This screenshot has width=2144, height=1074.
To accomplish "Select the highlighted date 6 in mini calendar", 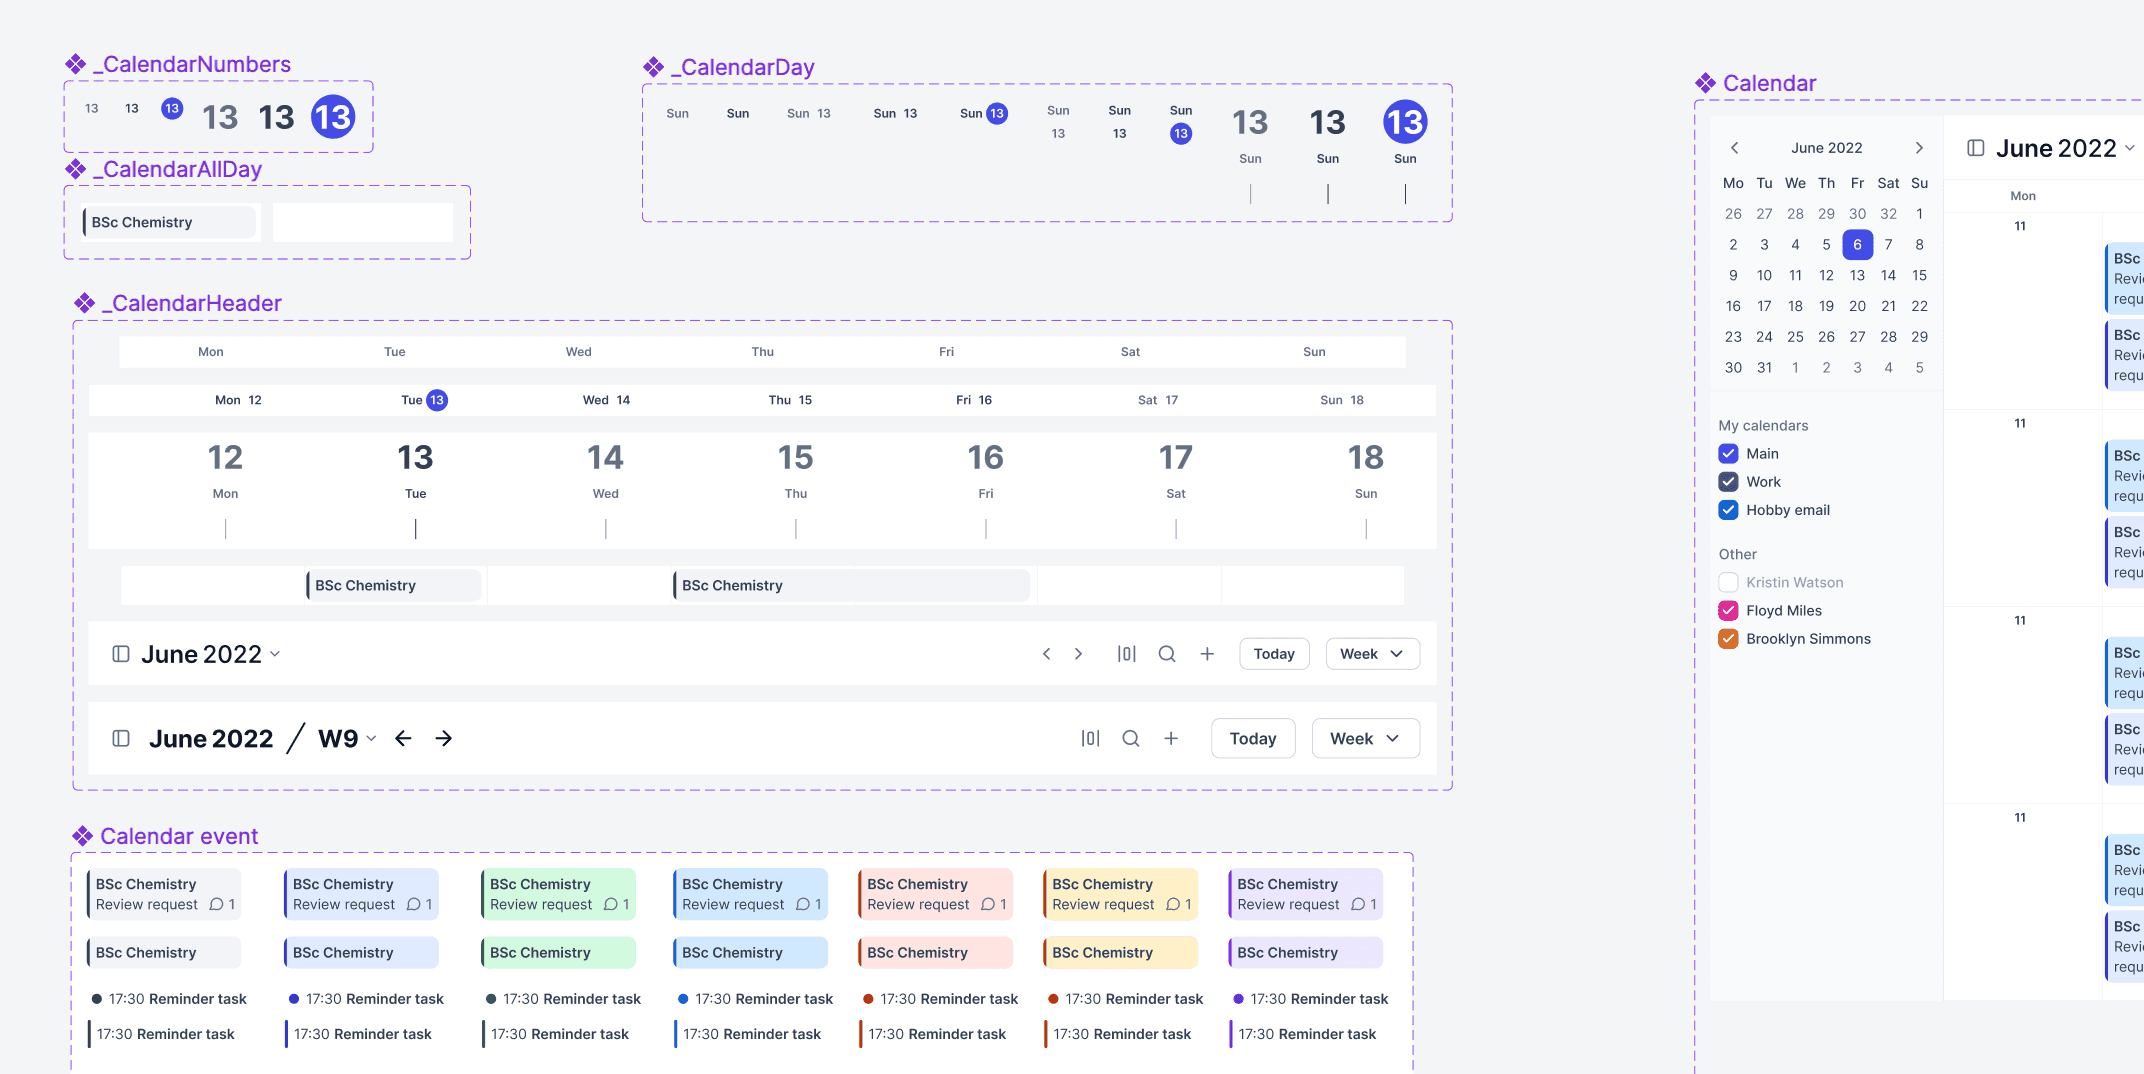I will click(x=1857, y=245).
